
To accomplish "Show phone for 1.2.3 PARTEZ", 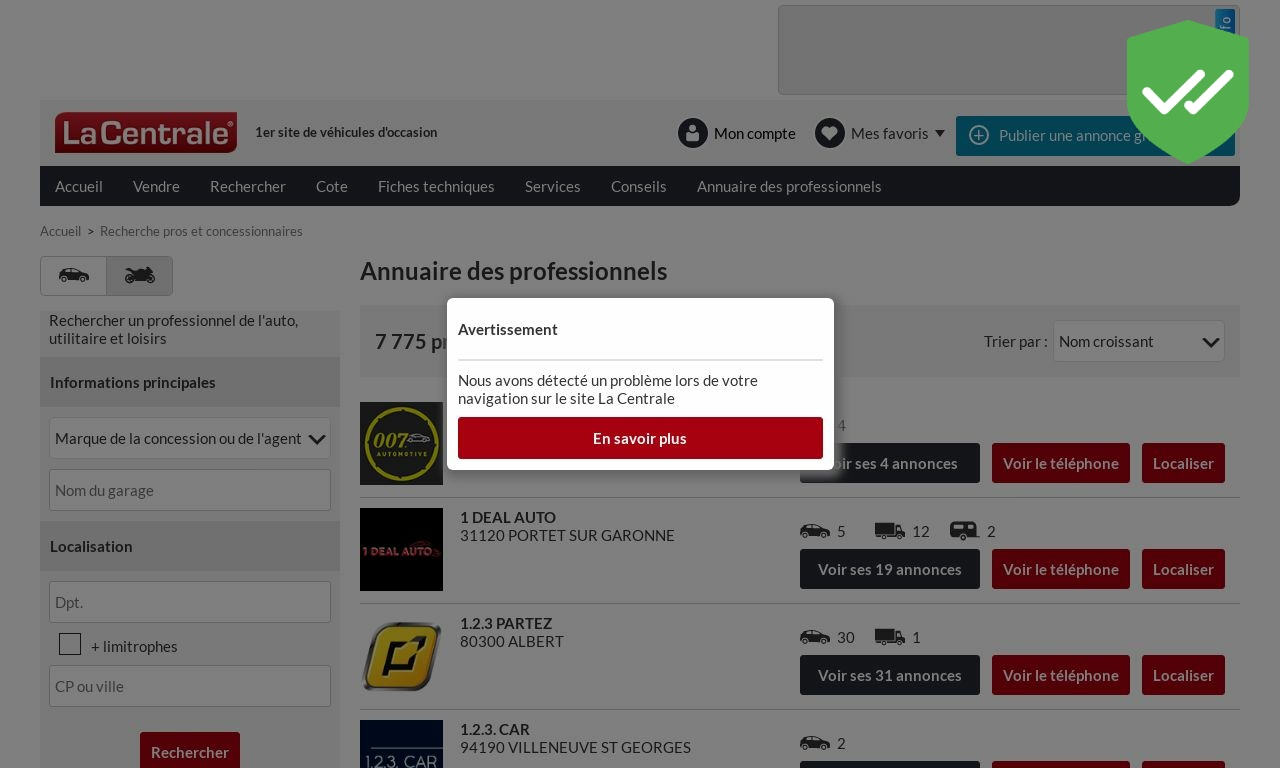I will pos(1061,675).
